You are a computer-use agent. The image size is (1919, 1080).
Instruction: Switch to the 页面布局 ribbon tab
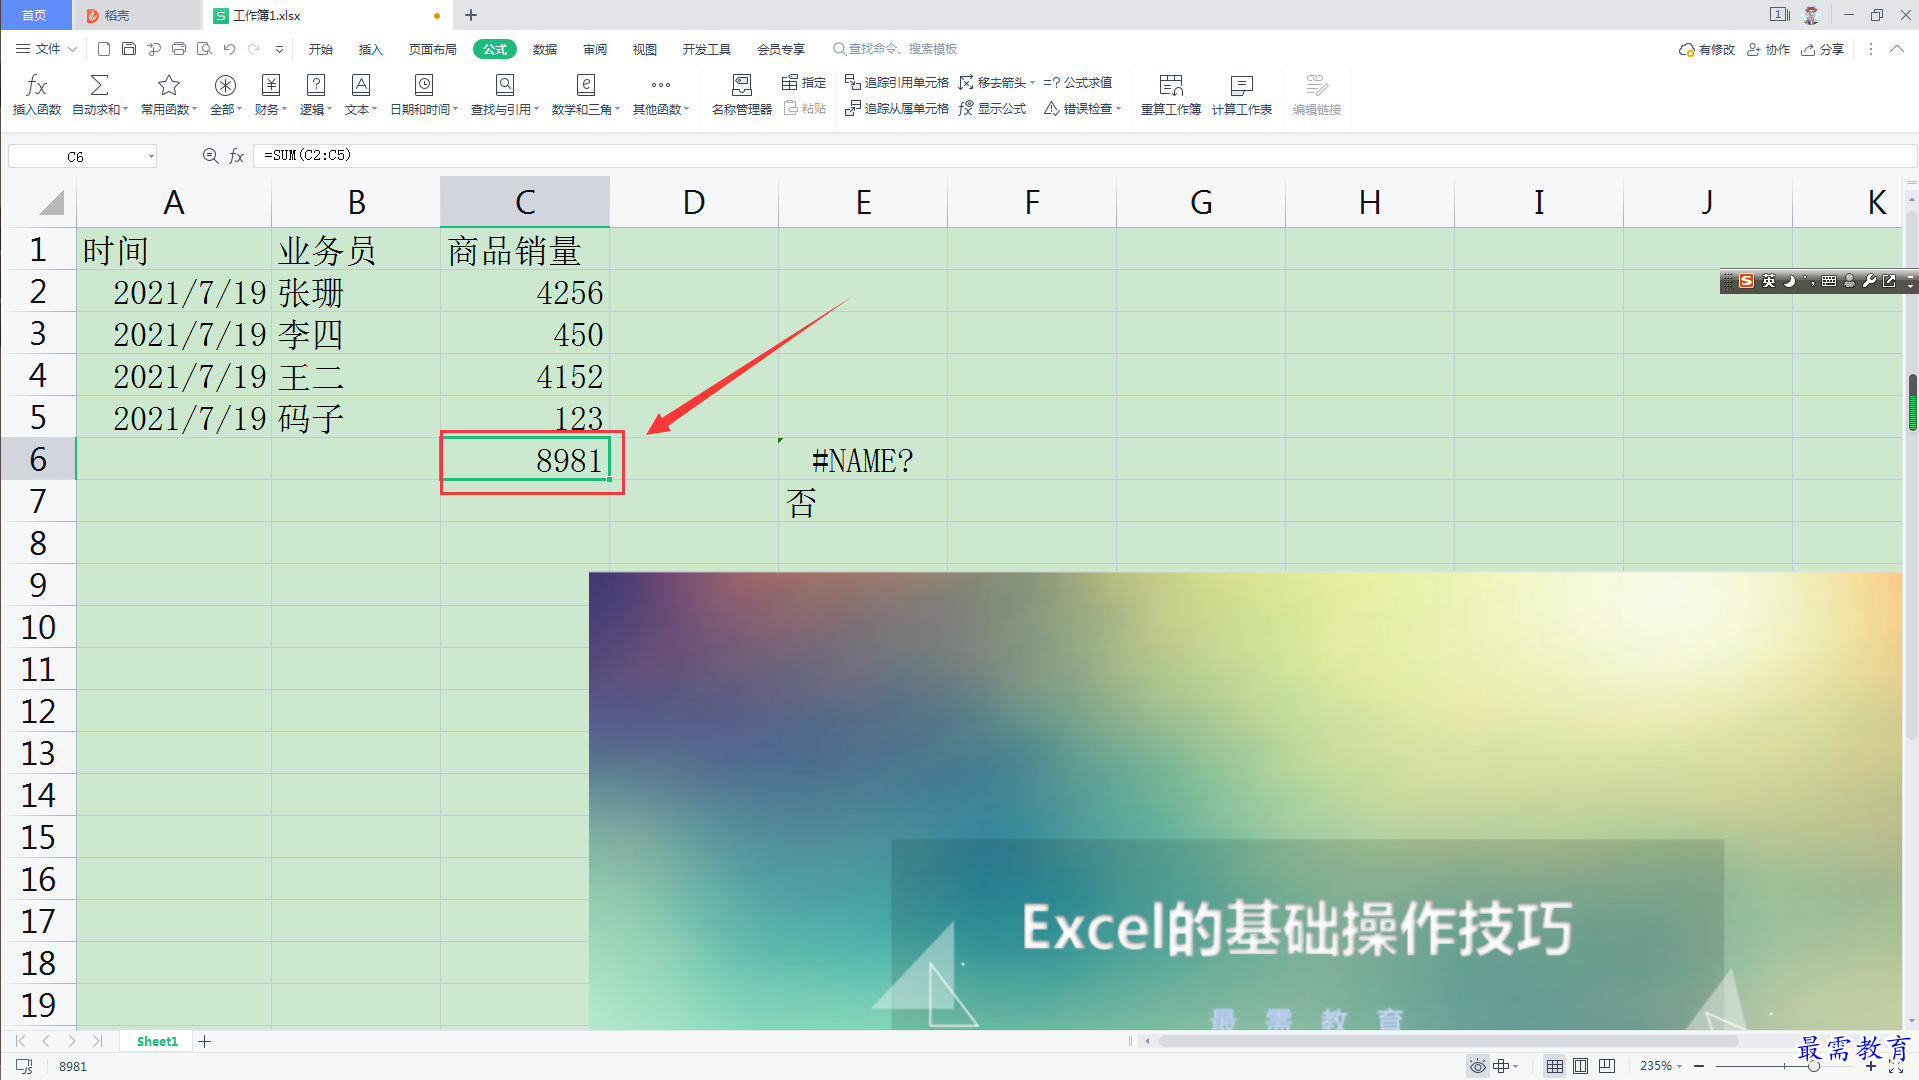(432, 49)
